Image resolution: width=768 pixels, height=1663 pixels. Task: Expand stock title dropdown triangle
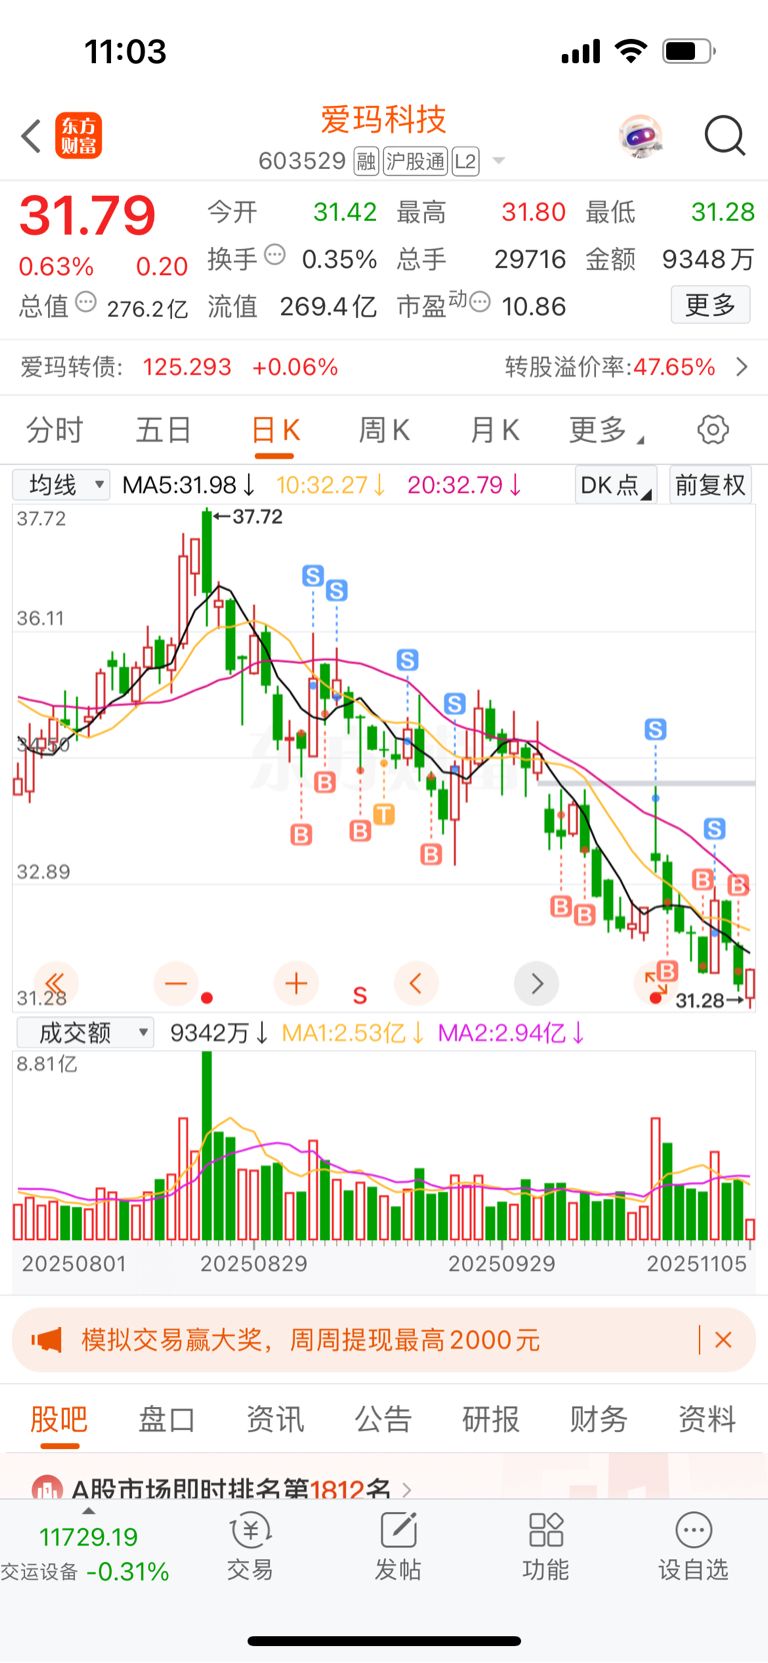pyautogui.click(x=499, y=161)
